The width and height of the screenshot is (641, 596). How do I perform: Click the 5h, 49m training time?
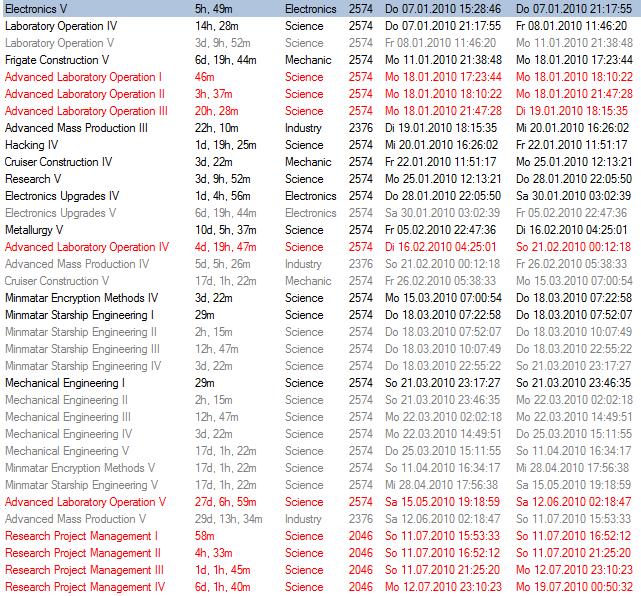click(214, 9)
